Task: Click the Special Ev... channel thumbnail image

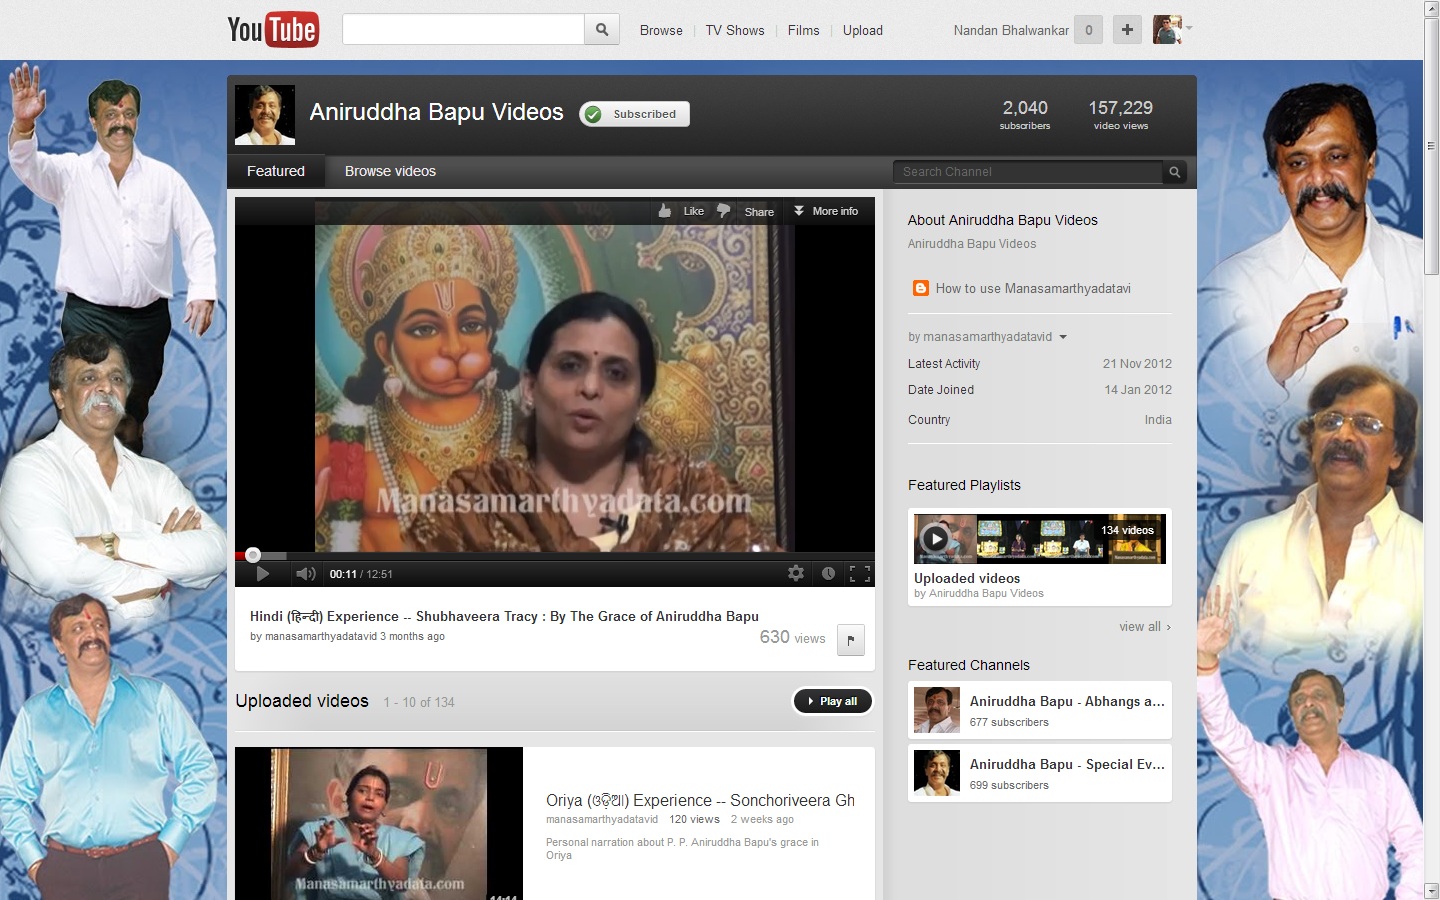Action: pos(937,773)
